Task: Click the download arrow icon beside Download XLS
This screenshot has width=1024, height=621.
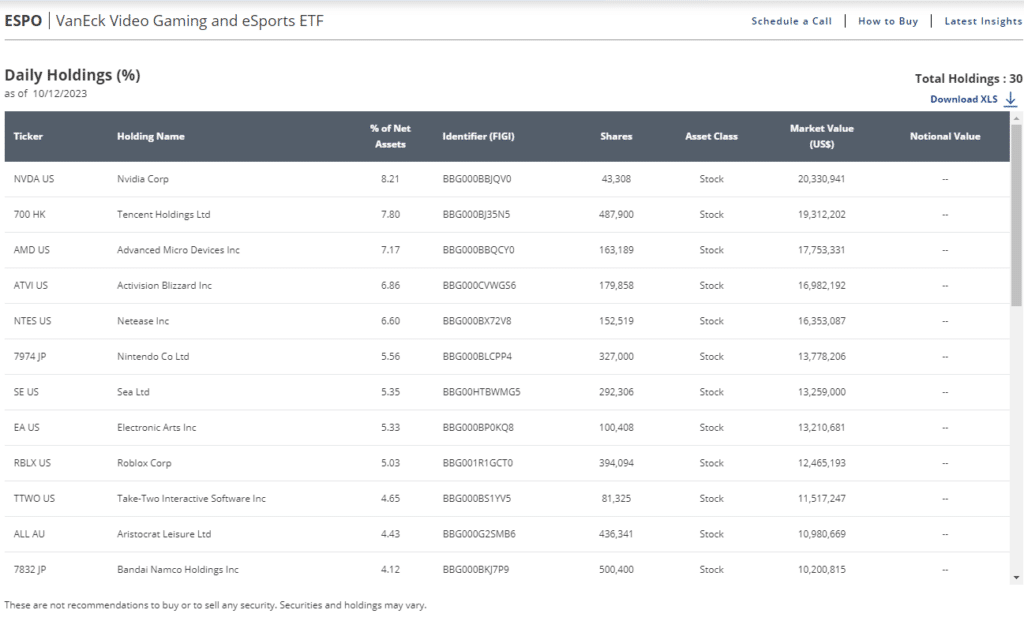Action: click(x=1010, y=99)
